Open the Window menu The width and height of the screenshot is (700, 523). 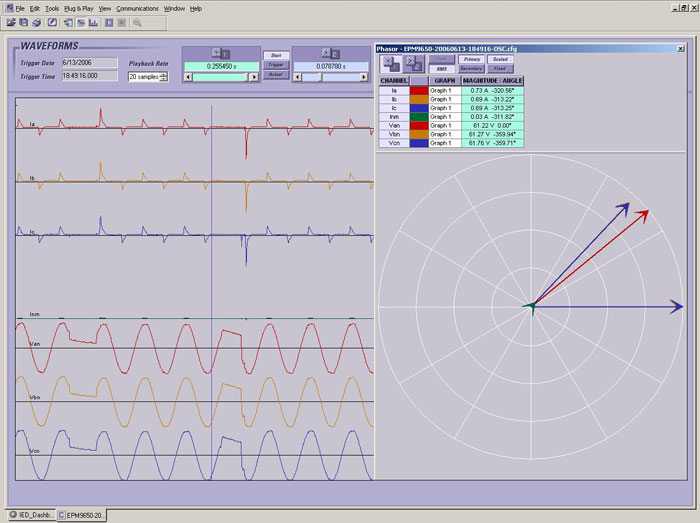click(x=174, y=8)
